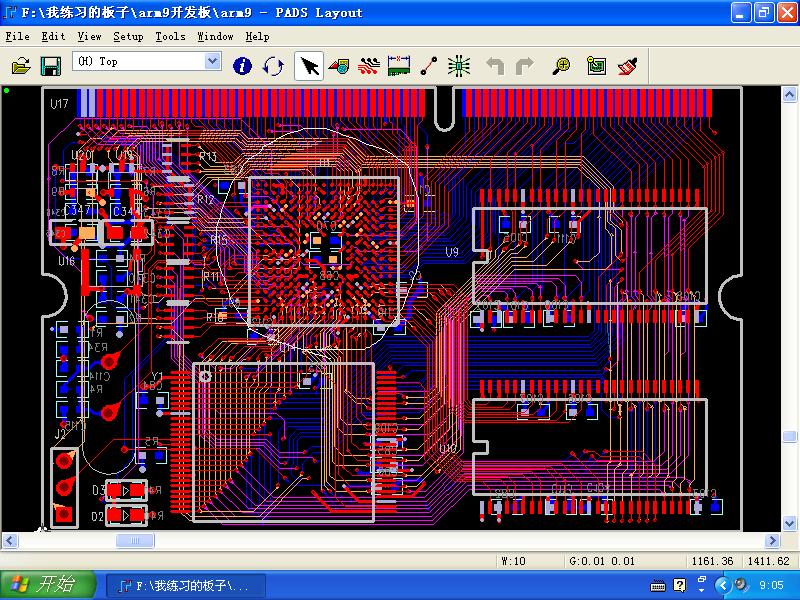Open the ECO toolbar icon
The width and height of the screenshot is (800, 600).
429,66
